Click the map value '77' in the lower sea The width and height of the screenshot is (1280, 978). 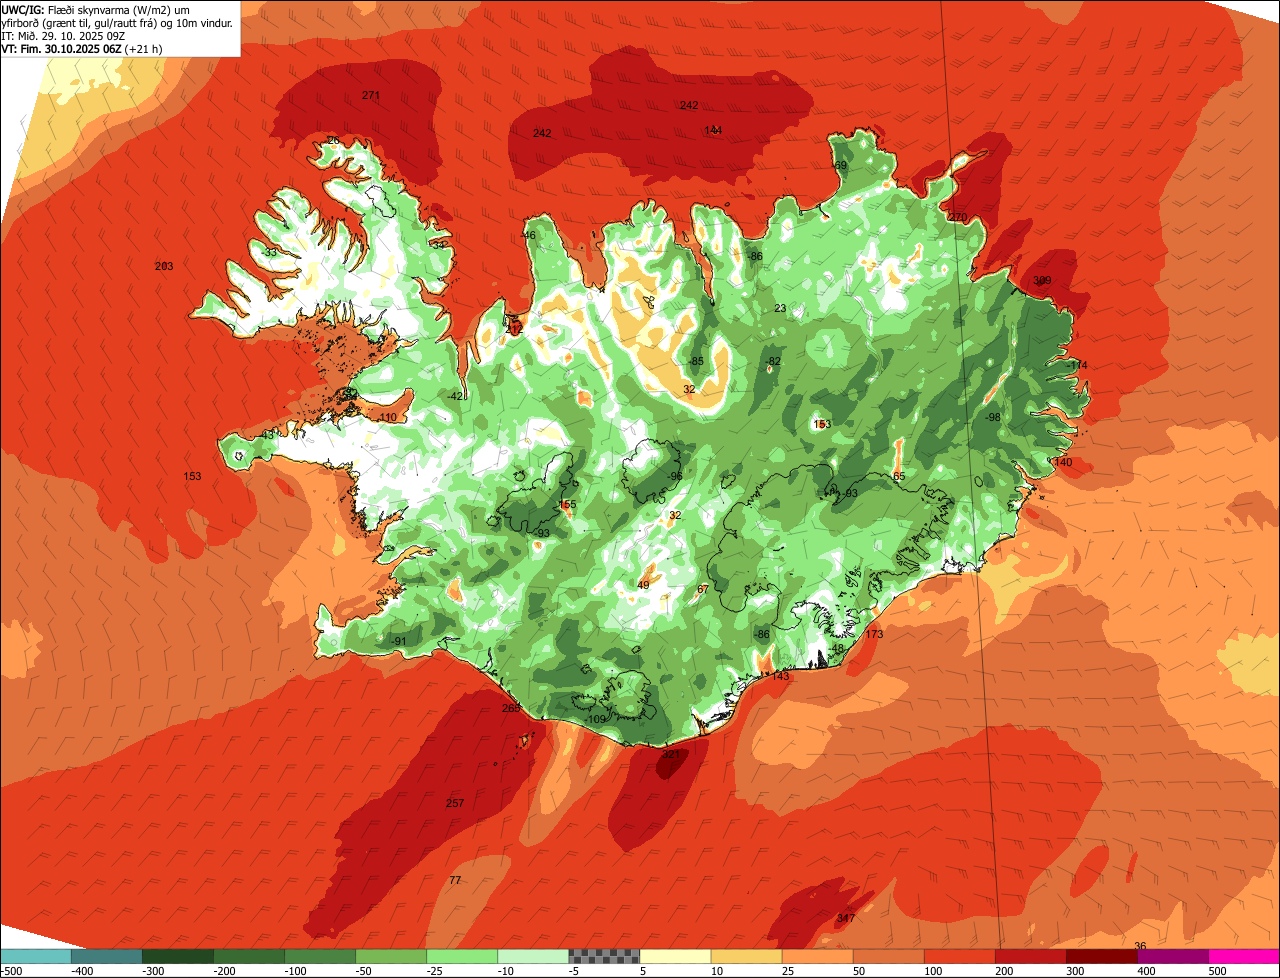point(455,881)
